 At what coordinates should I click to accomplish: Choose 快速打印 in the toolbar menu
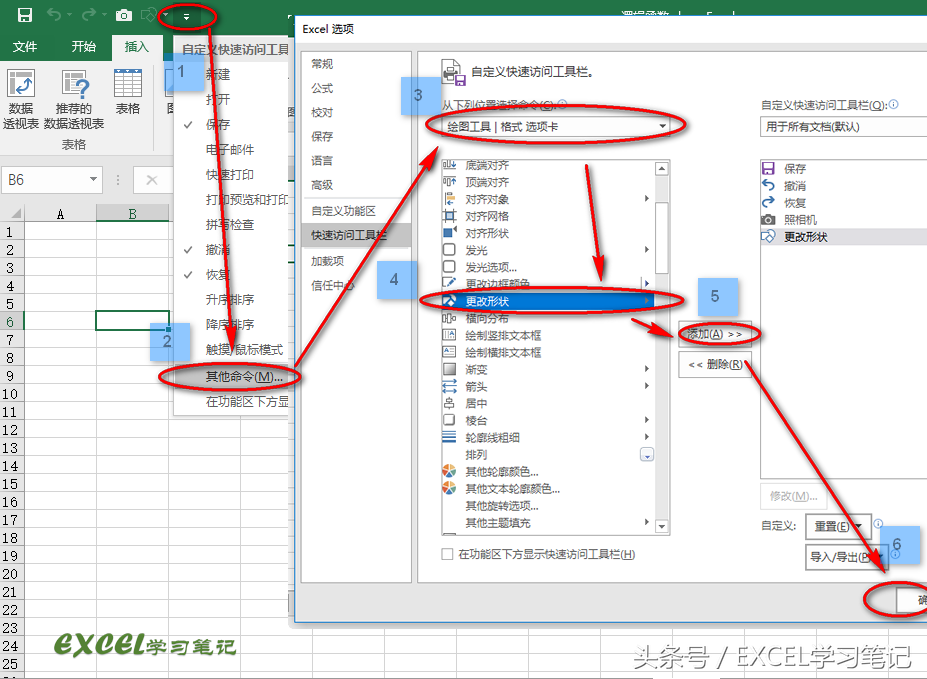pos(230,175)
